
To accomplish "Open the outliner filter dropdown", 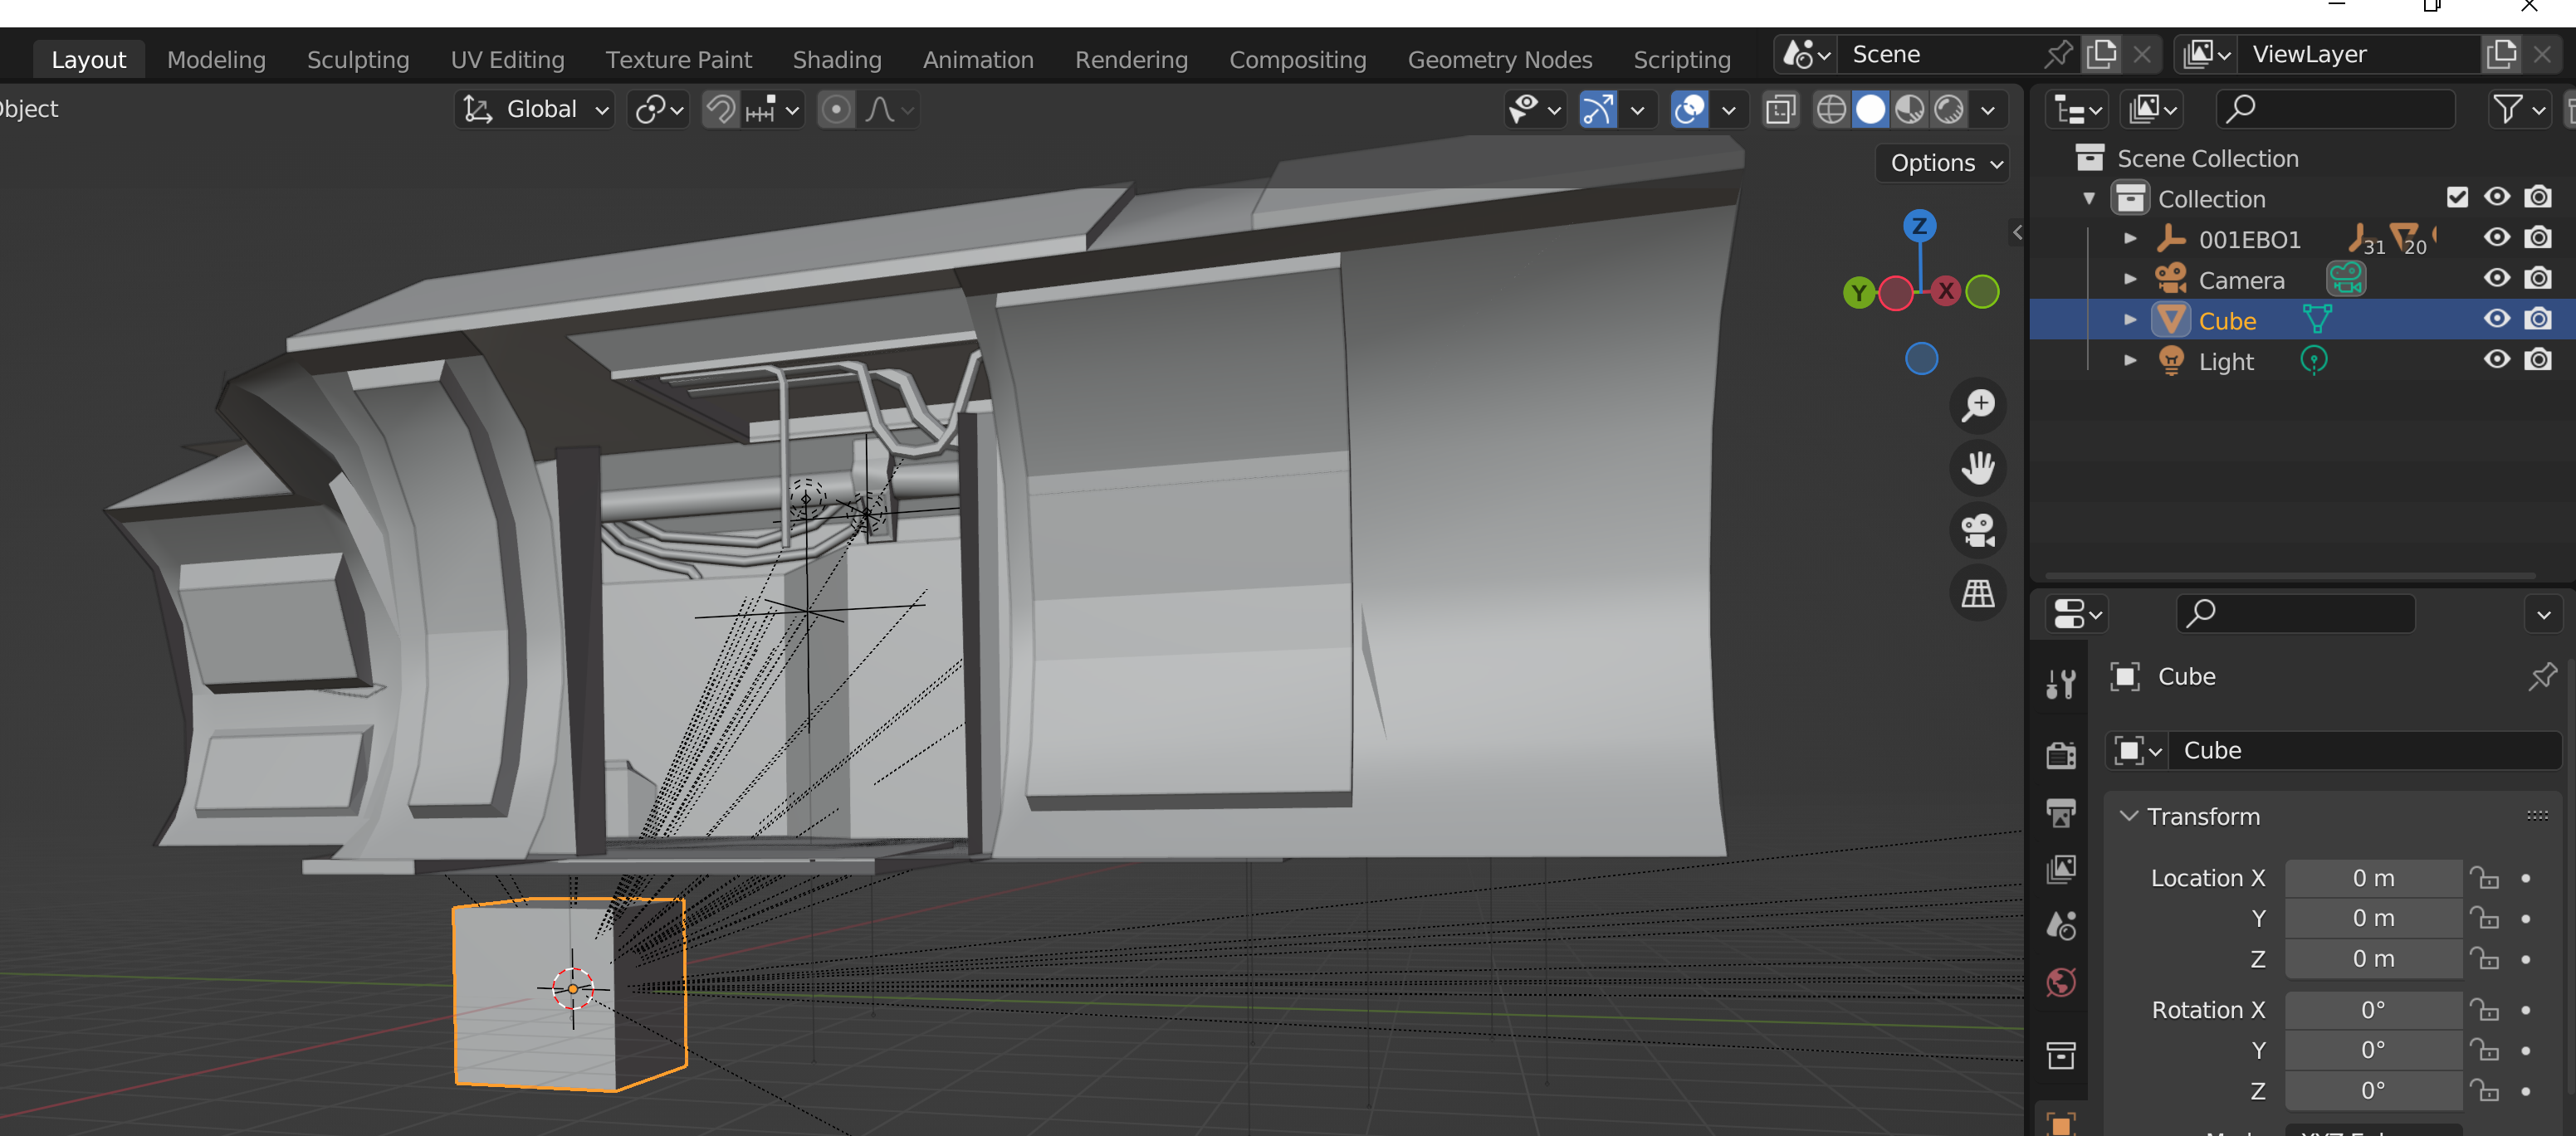I will [x=2518, y=109].
